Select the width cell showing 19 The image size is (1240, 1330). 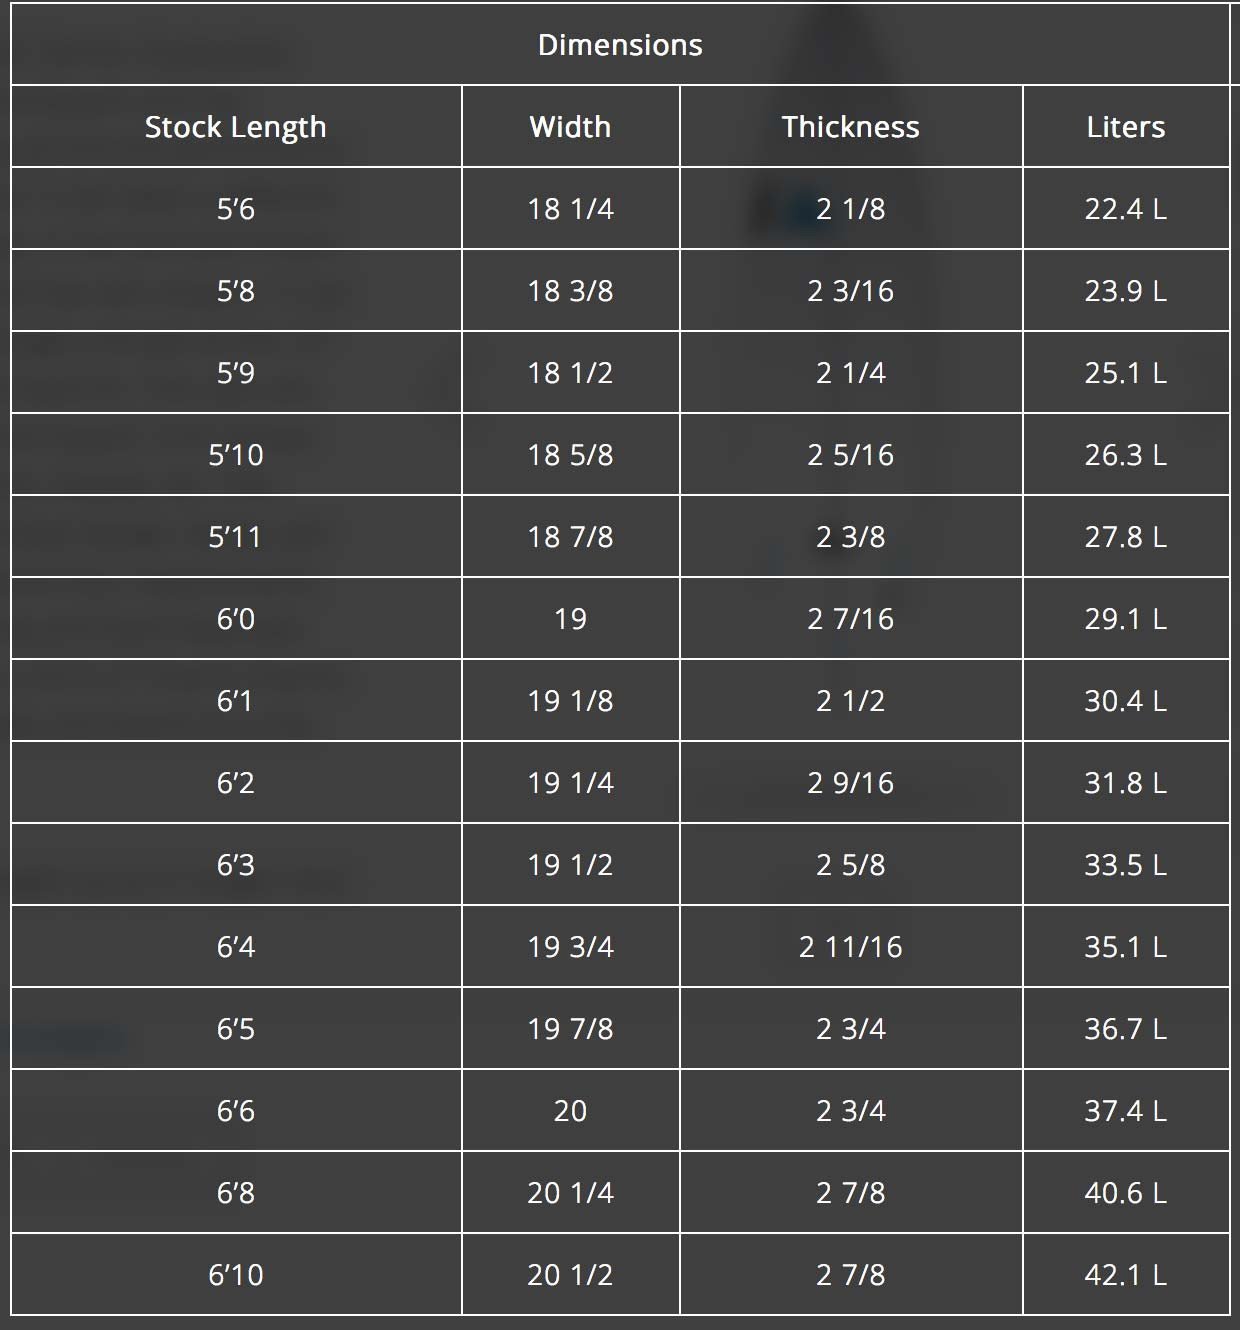pyautogui.click(x=570, y=619)
